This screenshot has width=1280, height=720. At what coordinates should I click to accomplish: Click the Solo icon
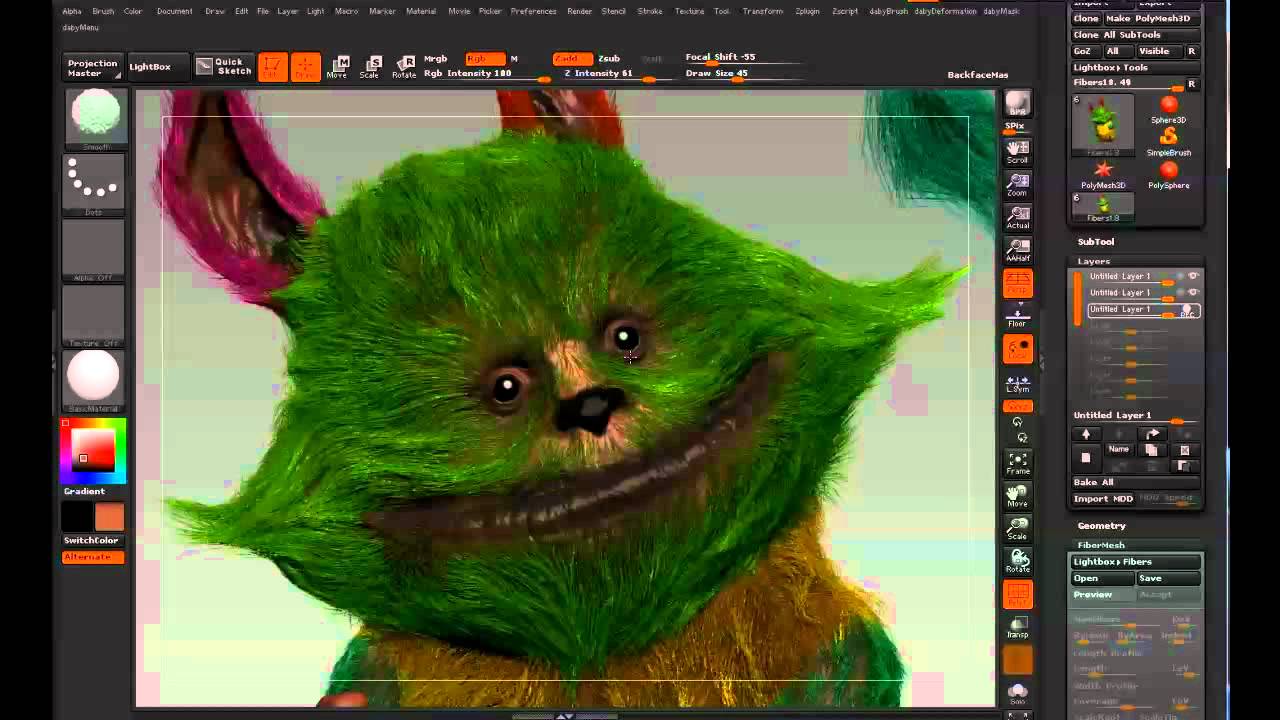1017,692
